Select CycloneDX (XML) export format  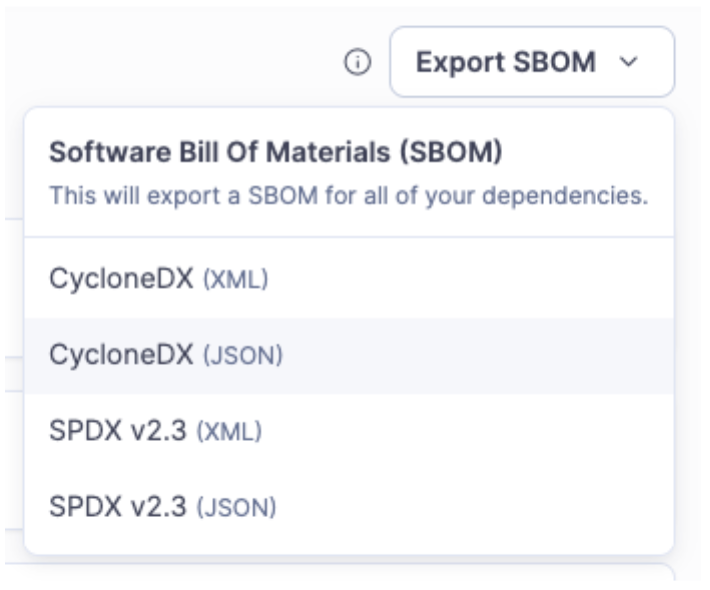click(x=158, y=280)
